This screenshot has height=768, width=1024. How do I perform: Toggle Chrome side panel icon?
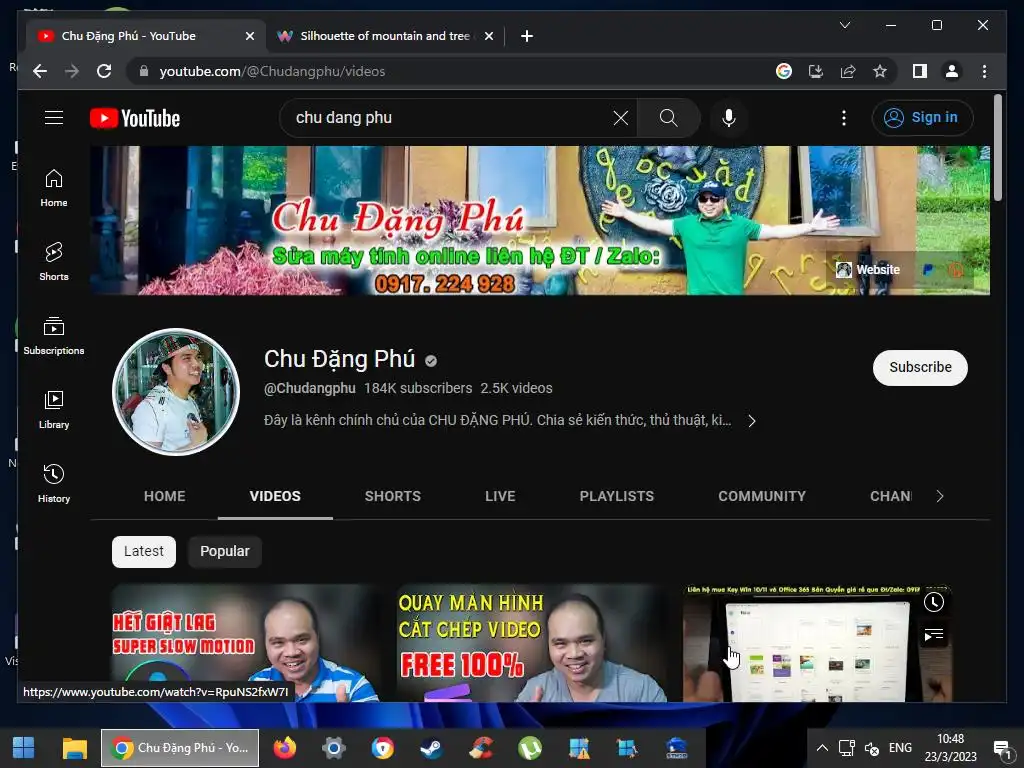click(920, 71)
